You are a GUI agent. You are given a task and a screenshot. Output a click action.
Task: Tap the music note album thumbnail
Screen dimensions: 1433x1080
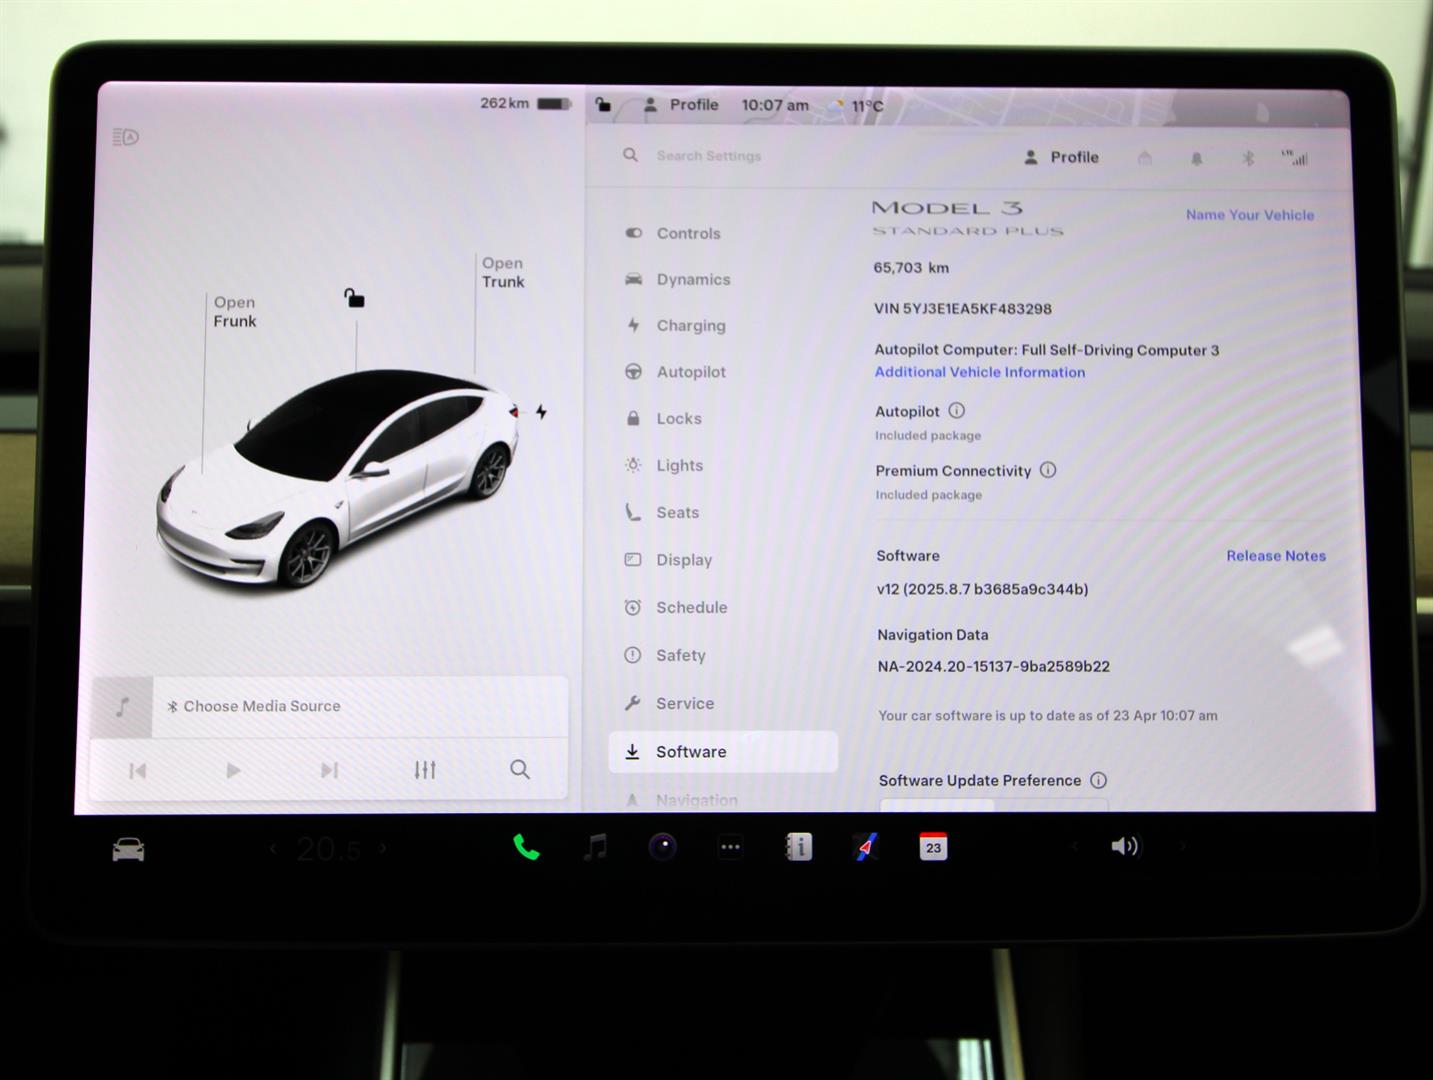tap(123, 707)
